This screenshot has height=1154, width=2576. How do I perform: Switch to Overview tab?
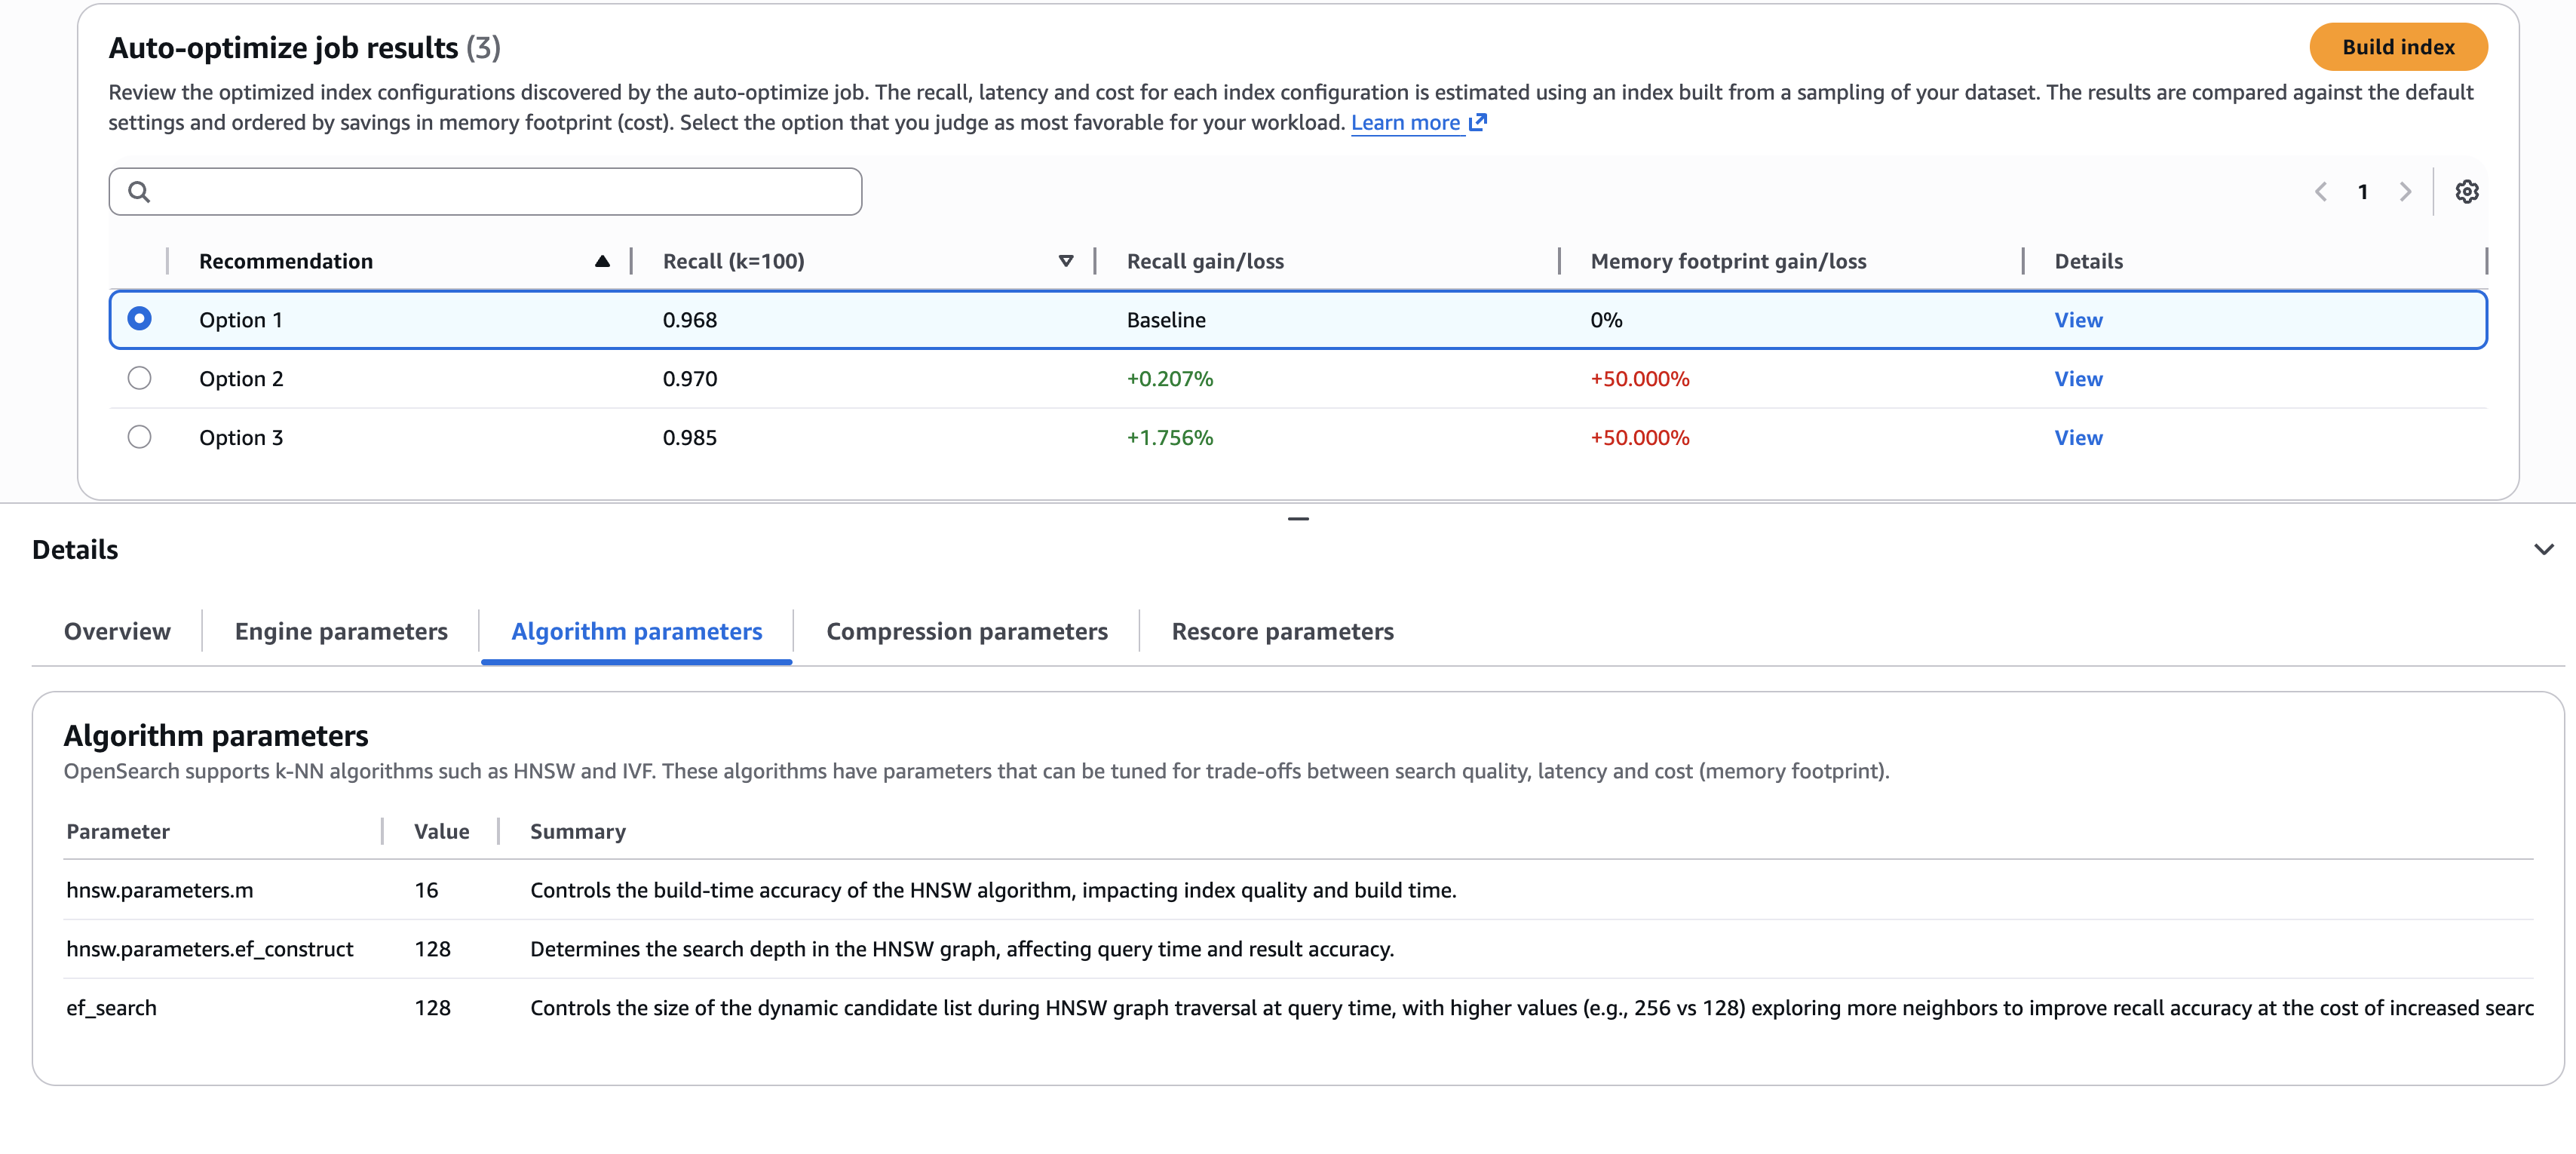(117, 631)
